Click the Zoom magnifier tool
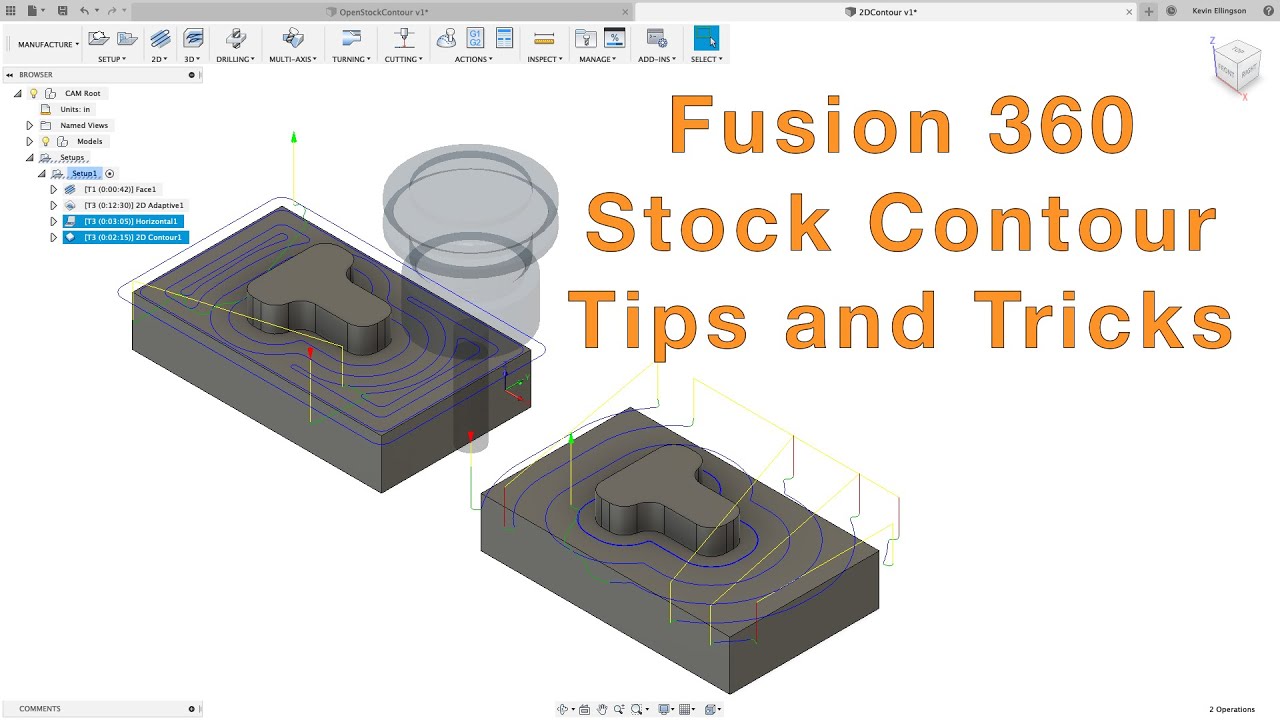Screen dimensions: 1280x720 (x=619, y=709)
